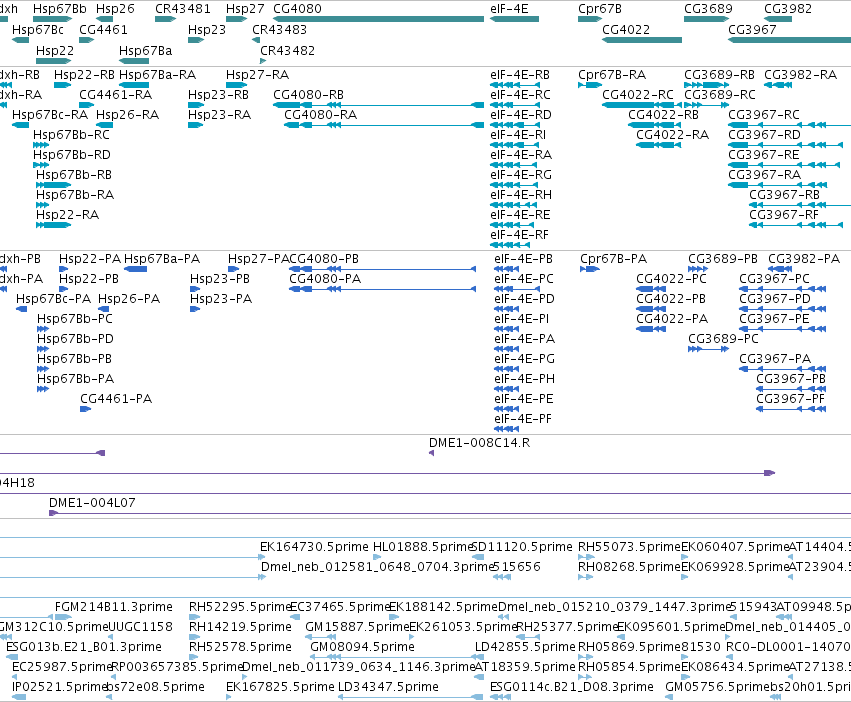Select the CR43481 gene label
This screenshot has height=702, width=851.
[x=183, y=9]
